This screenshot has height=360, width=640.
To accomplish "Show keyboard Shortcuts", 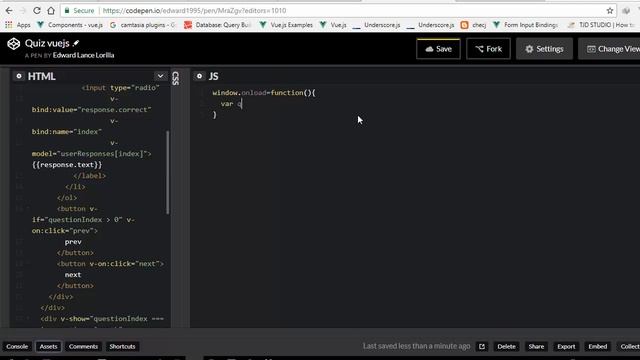I will (x=122, y=347).
